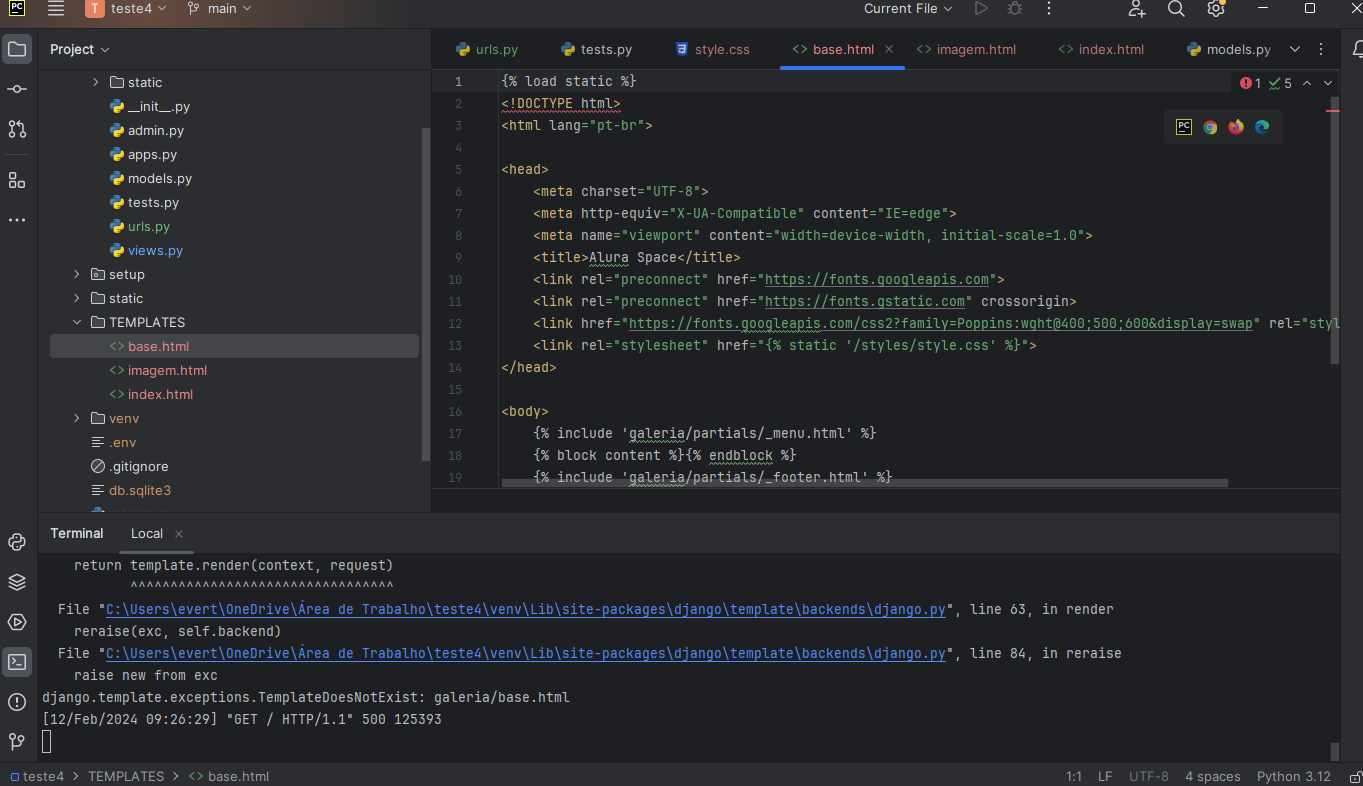Open the Problems tool window
Viewport: 1363px width, 786px height.
17,702
